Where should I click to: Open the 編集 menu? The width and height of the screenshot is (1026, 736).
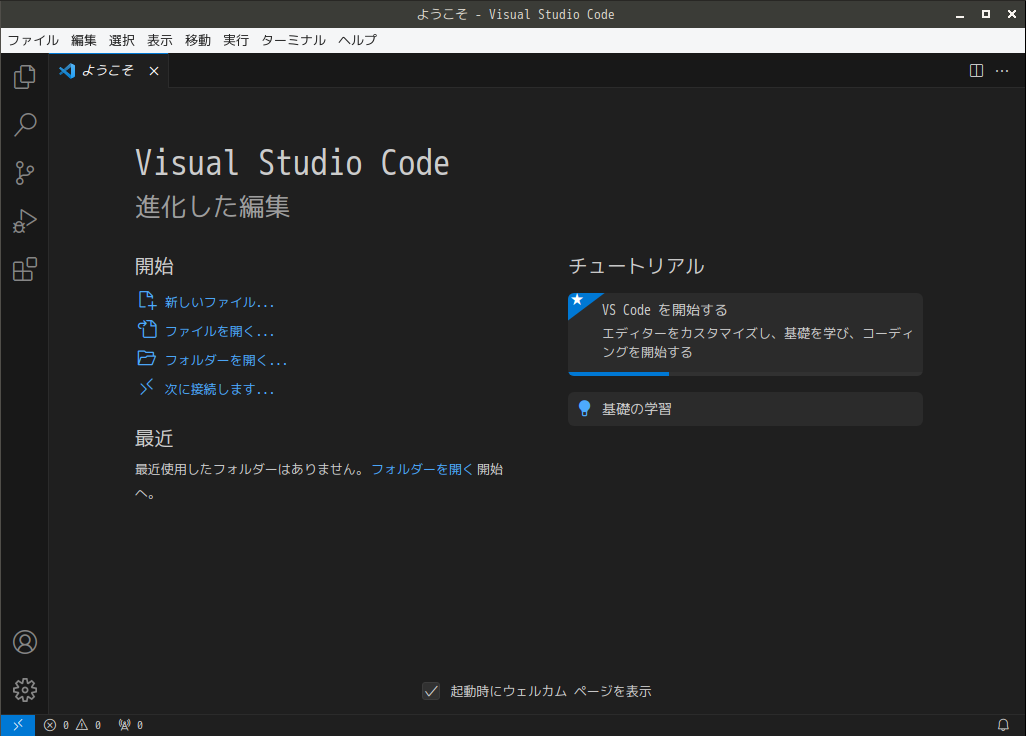click(84, 41)
